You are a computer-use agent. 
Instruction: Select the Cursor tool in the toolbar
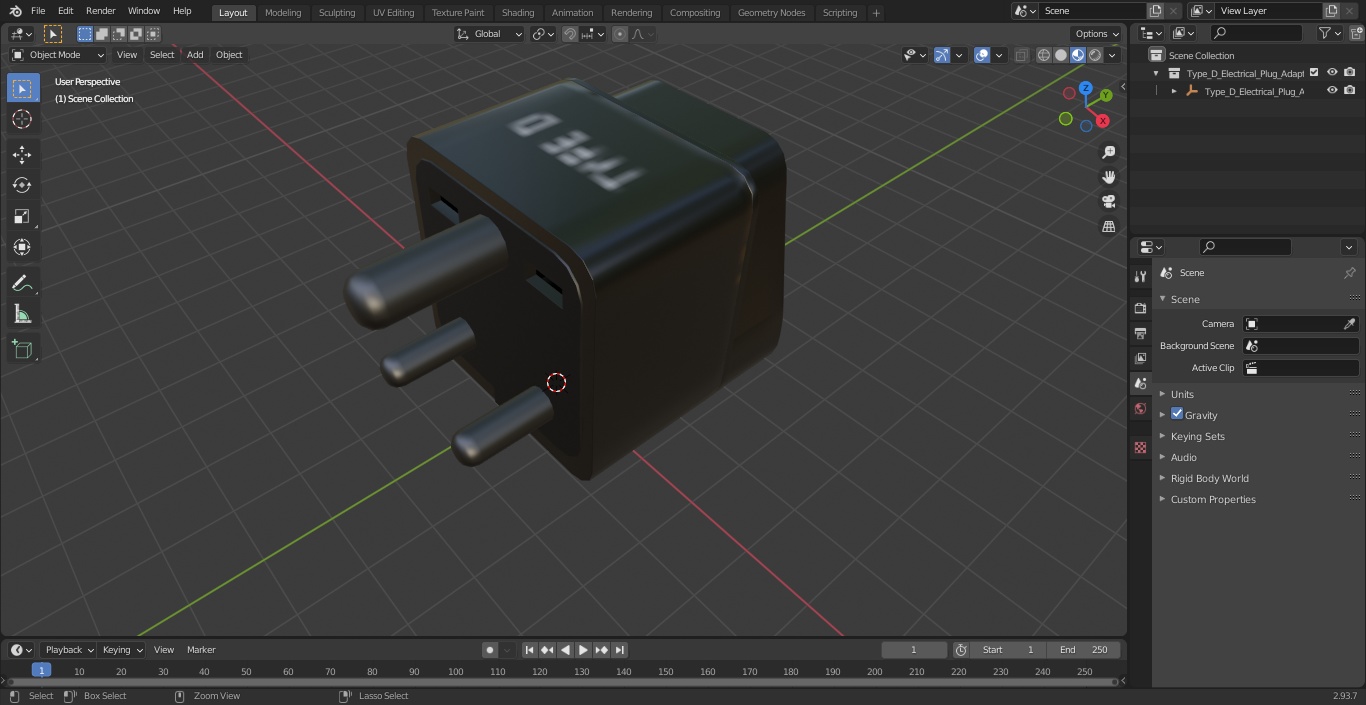[x=22, y=119]
